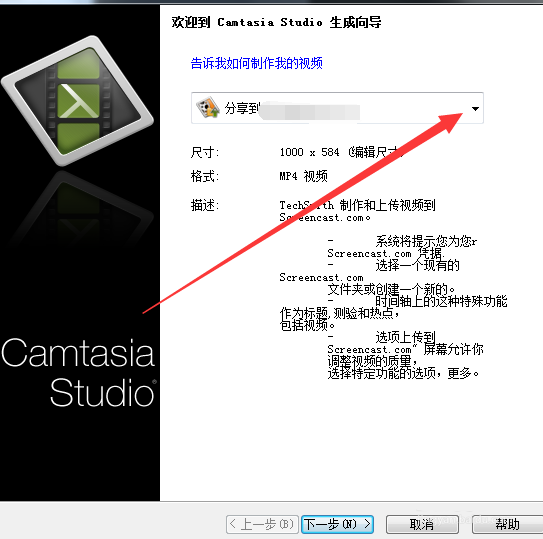
Task: Expand the 分享到 preset dropdown arrow
Action: click(475, 109)
